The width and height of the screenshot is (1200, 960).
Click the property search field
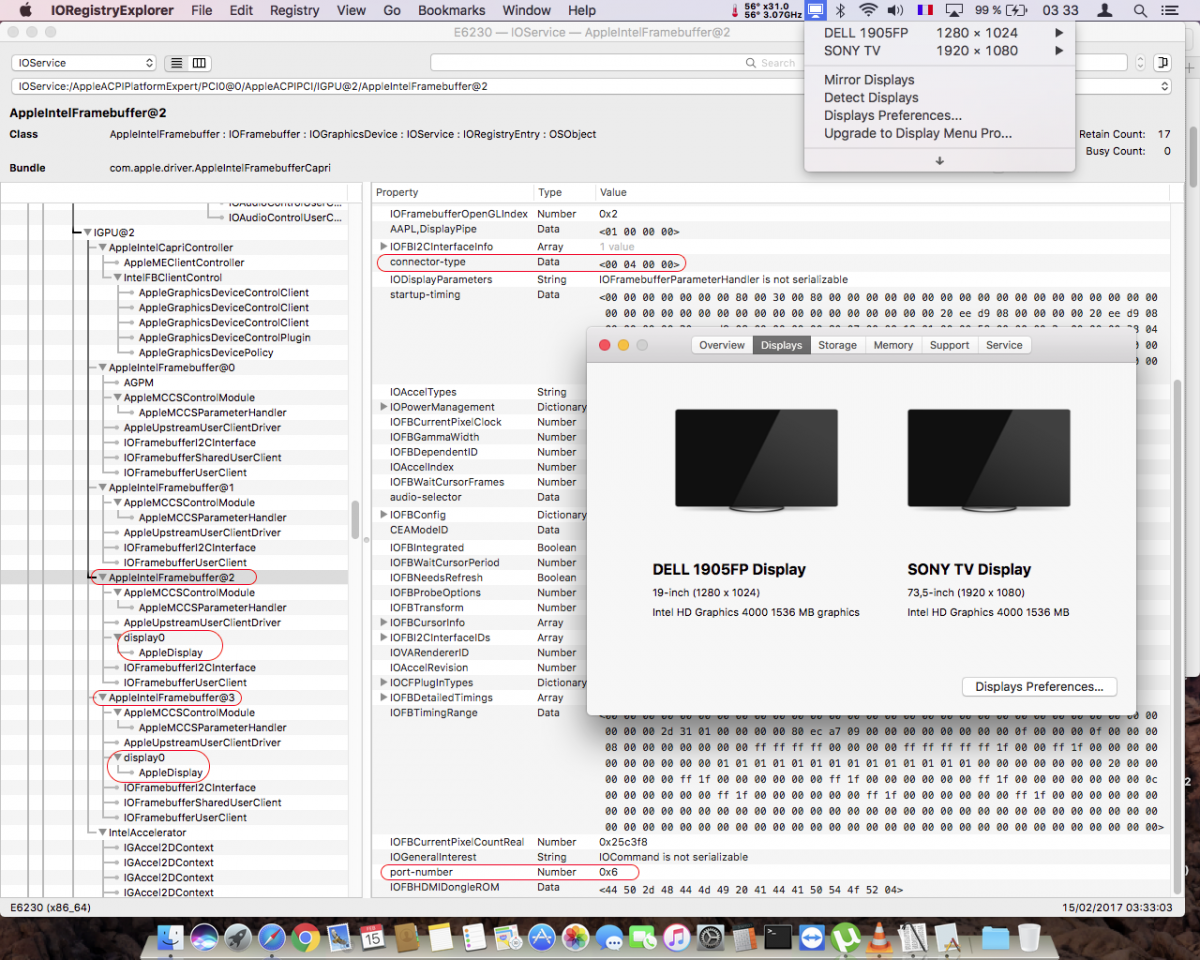coord(700,62)
